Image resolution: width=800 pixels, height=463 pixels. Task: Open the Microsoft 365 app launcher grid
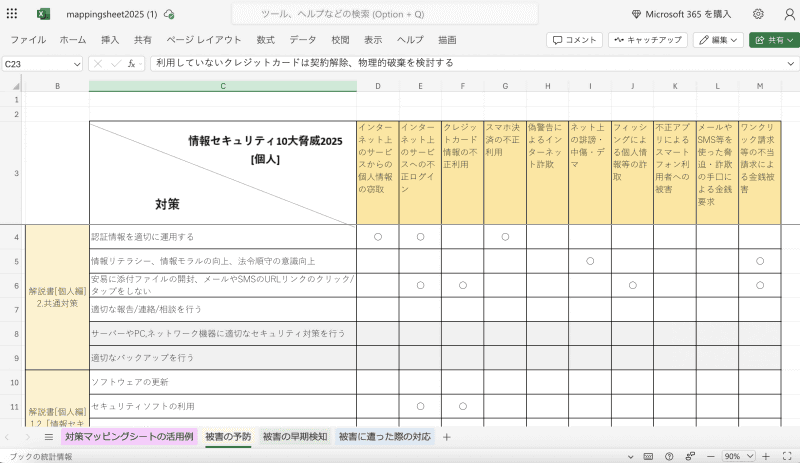click(x=12, y=14)
